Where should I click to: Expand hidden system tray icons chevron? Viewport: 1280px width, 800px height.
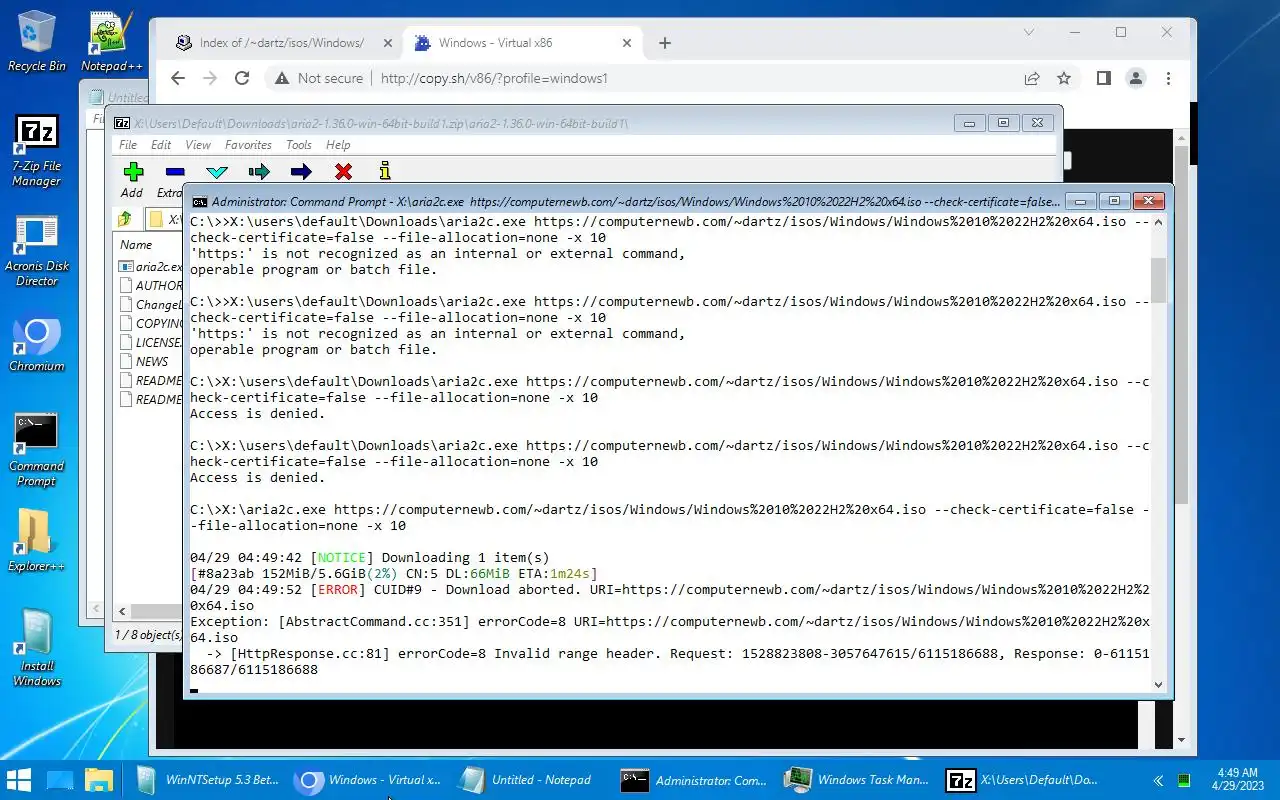[x=1158, y=780]
